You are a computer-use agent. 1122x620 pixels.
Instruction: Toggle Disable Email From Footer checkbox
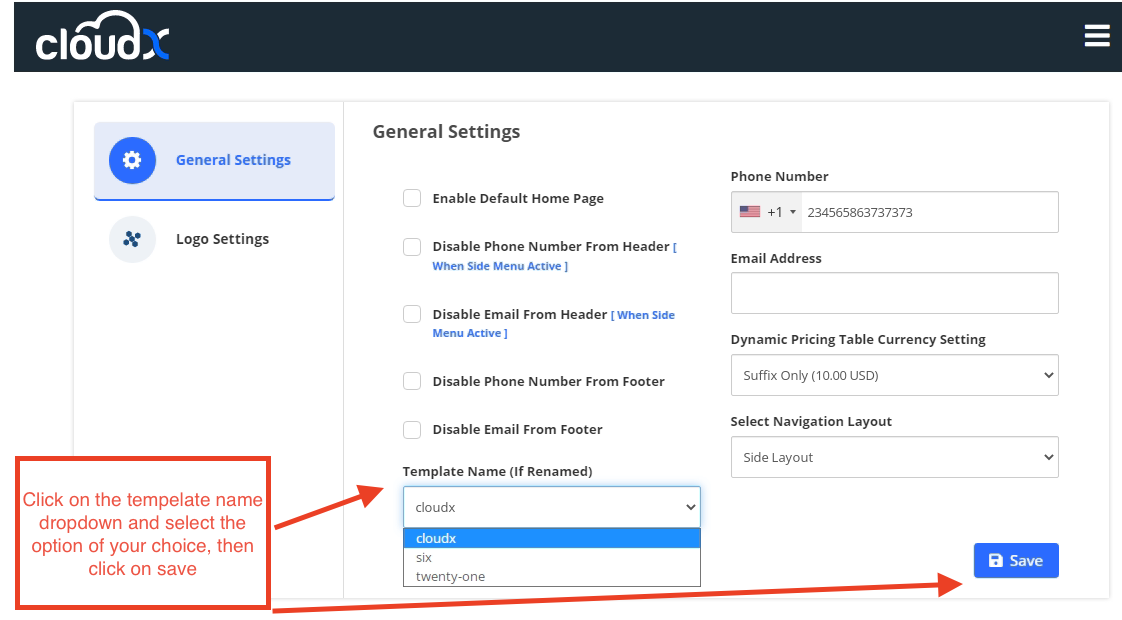tap(412, 429)
